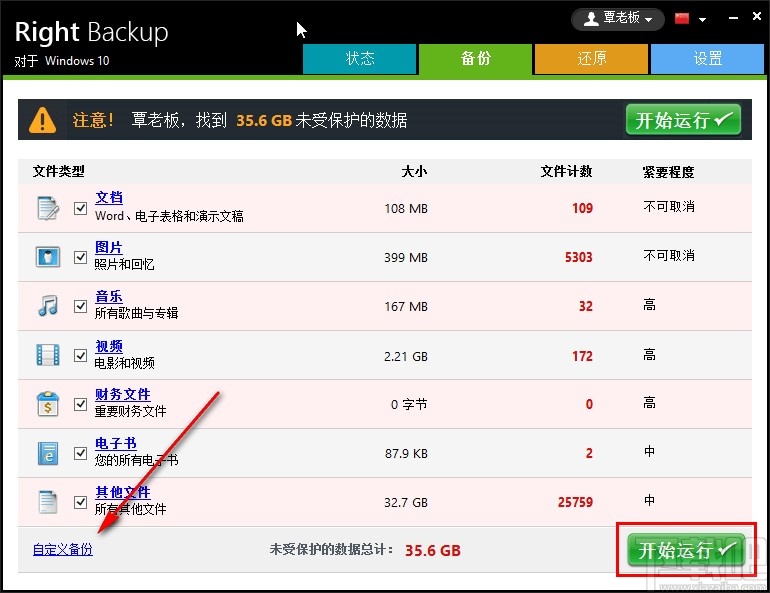Click the 紧要程度 column header
The height and width of the screenshot is (593, 770).
point(668,172)
